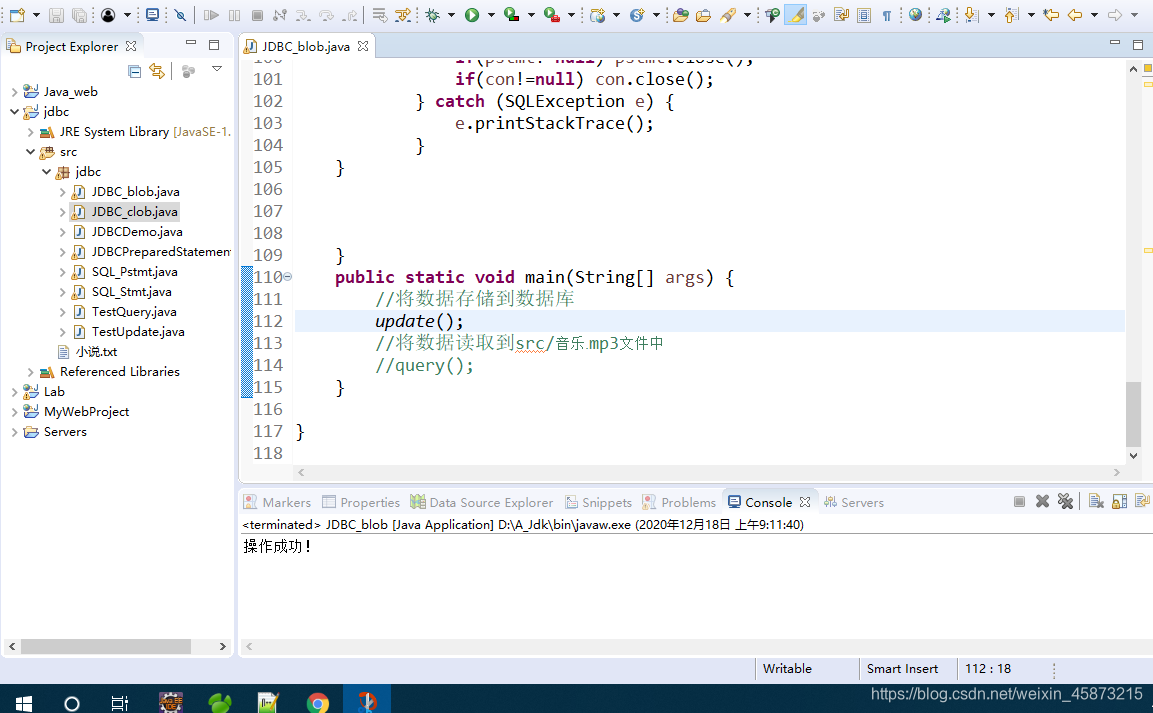Click Skip All Breakpoints icon
Image resolution: width=1153 pixels, height=713 pixels.
tap(180, 15)
